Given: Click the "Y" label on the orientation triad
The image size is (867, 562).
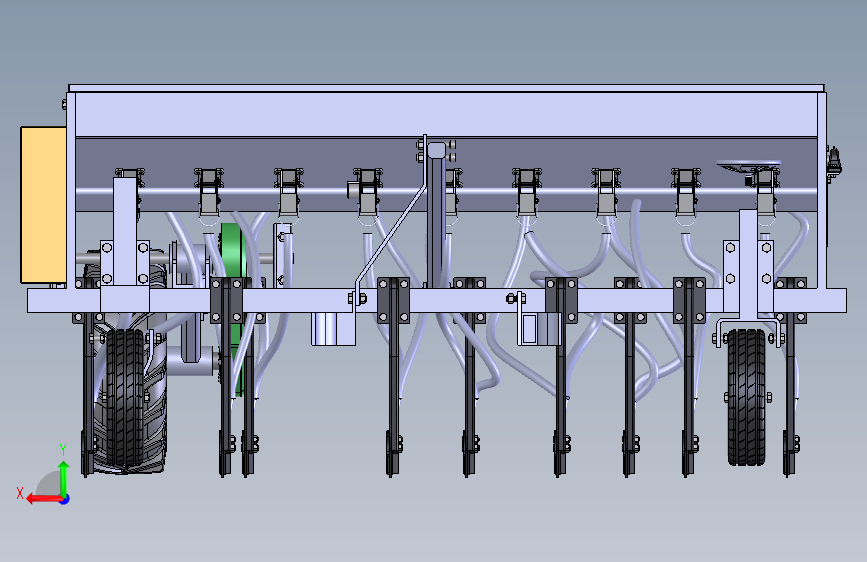Looking at the screenshot, I should point(63,450).
